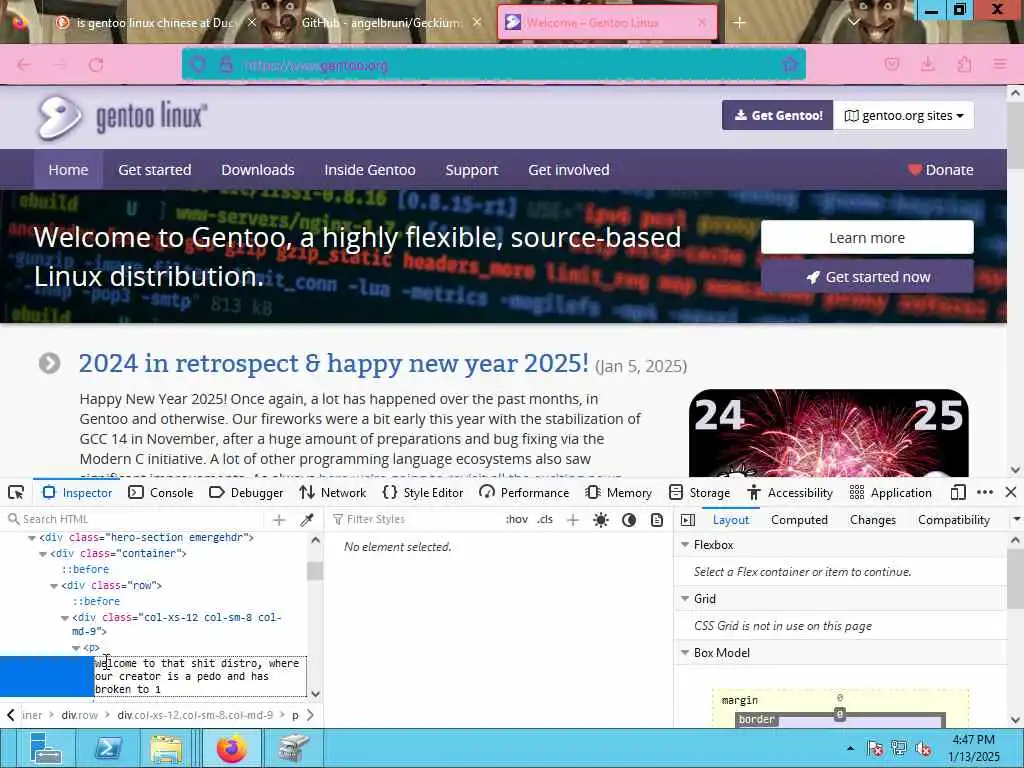Screen dimensions: 1024x768
Task: Open the list all tabs dropdown
Action: [x=853, y=22]
